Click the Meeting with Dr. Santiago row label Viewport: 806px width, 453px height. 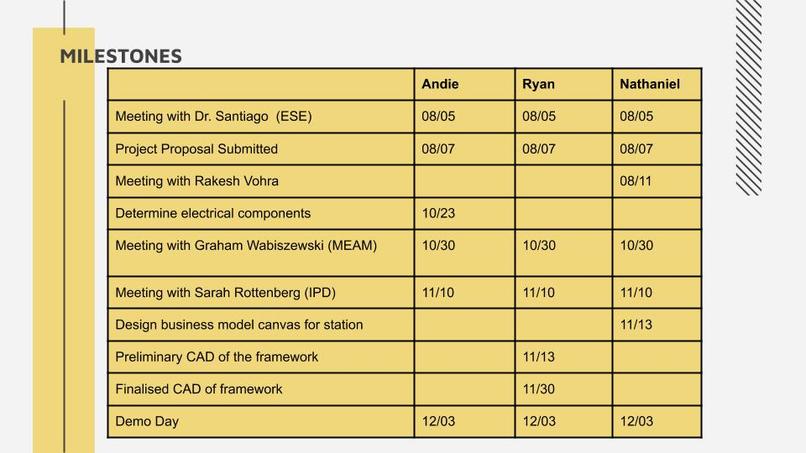tap(261, 117)
